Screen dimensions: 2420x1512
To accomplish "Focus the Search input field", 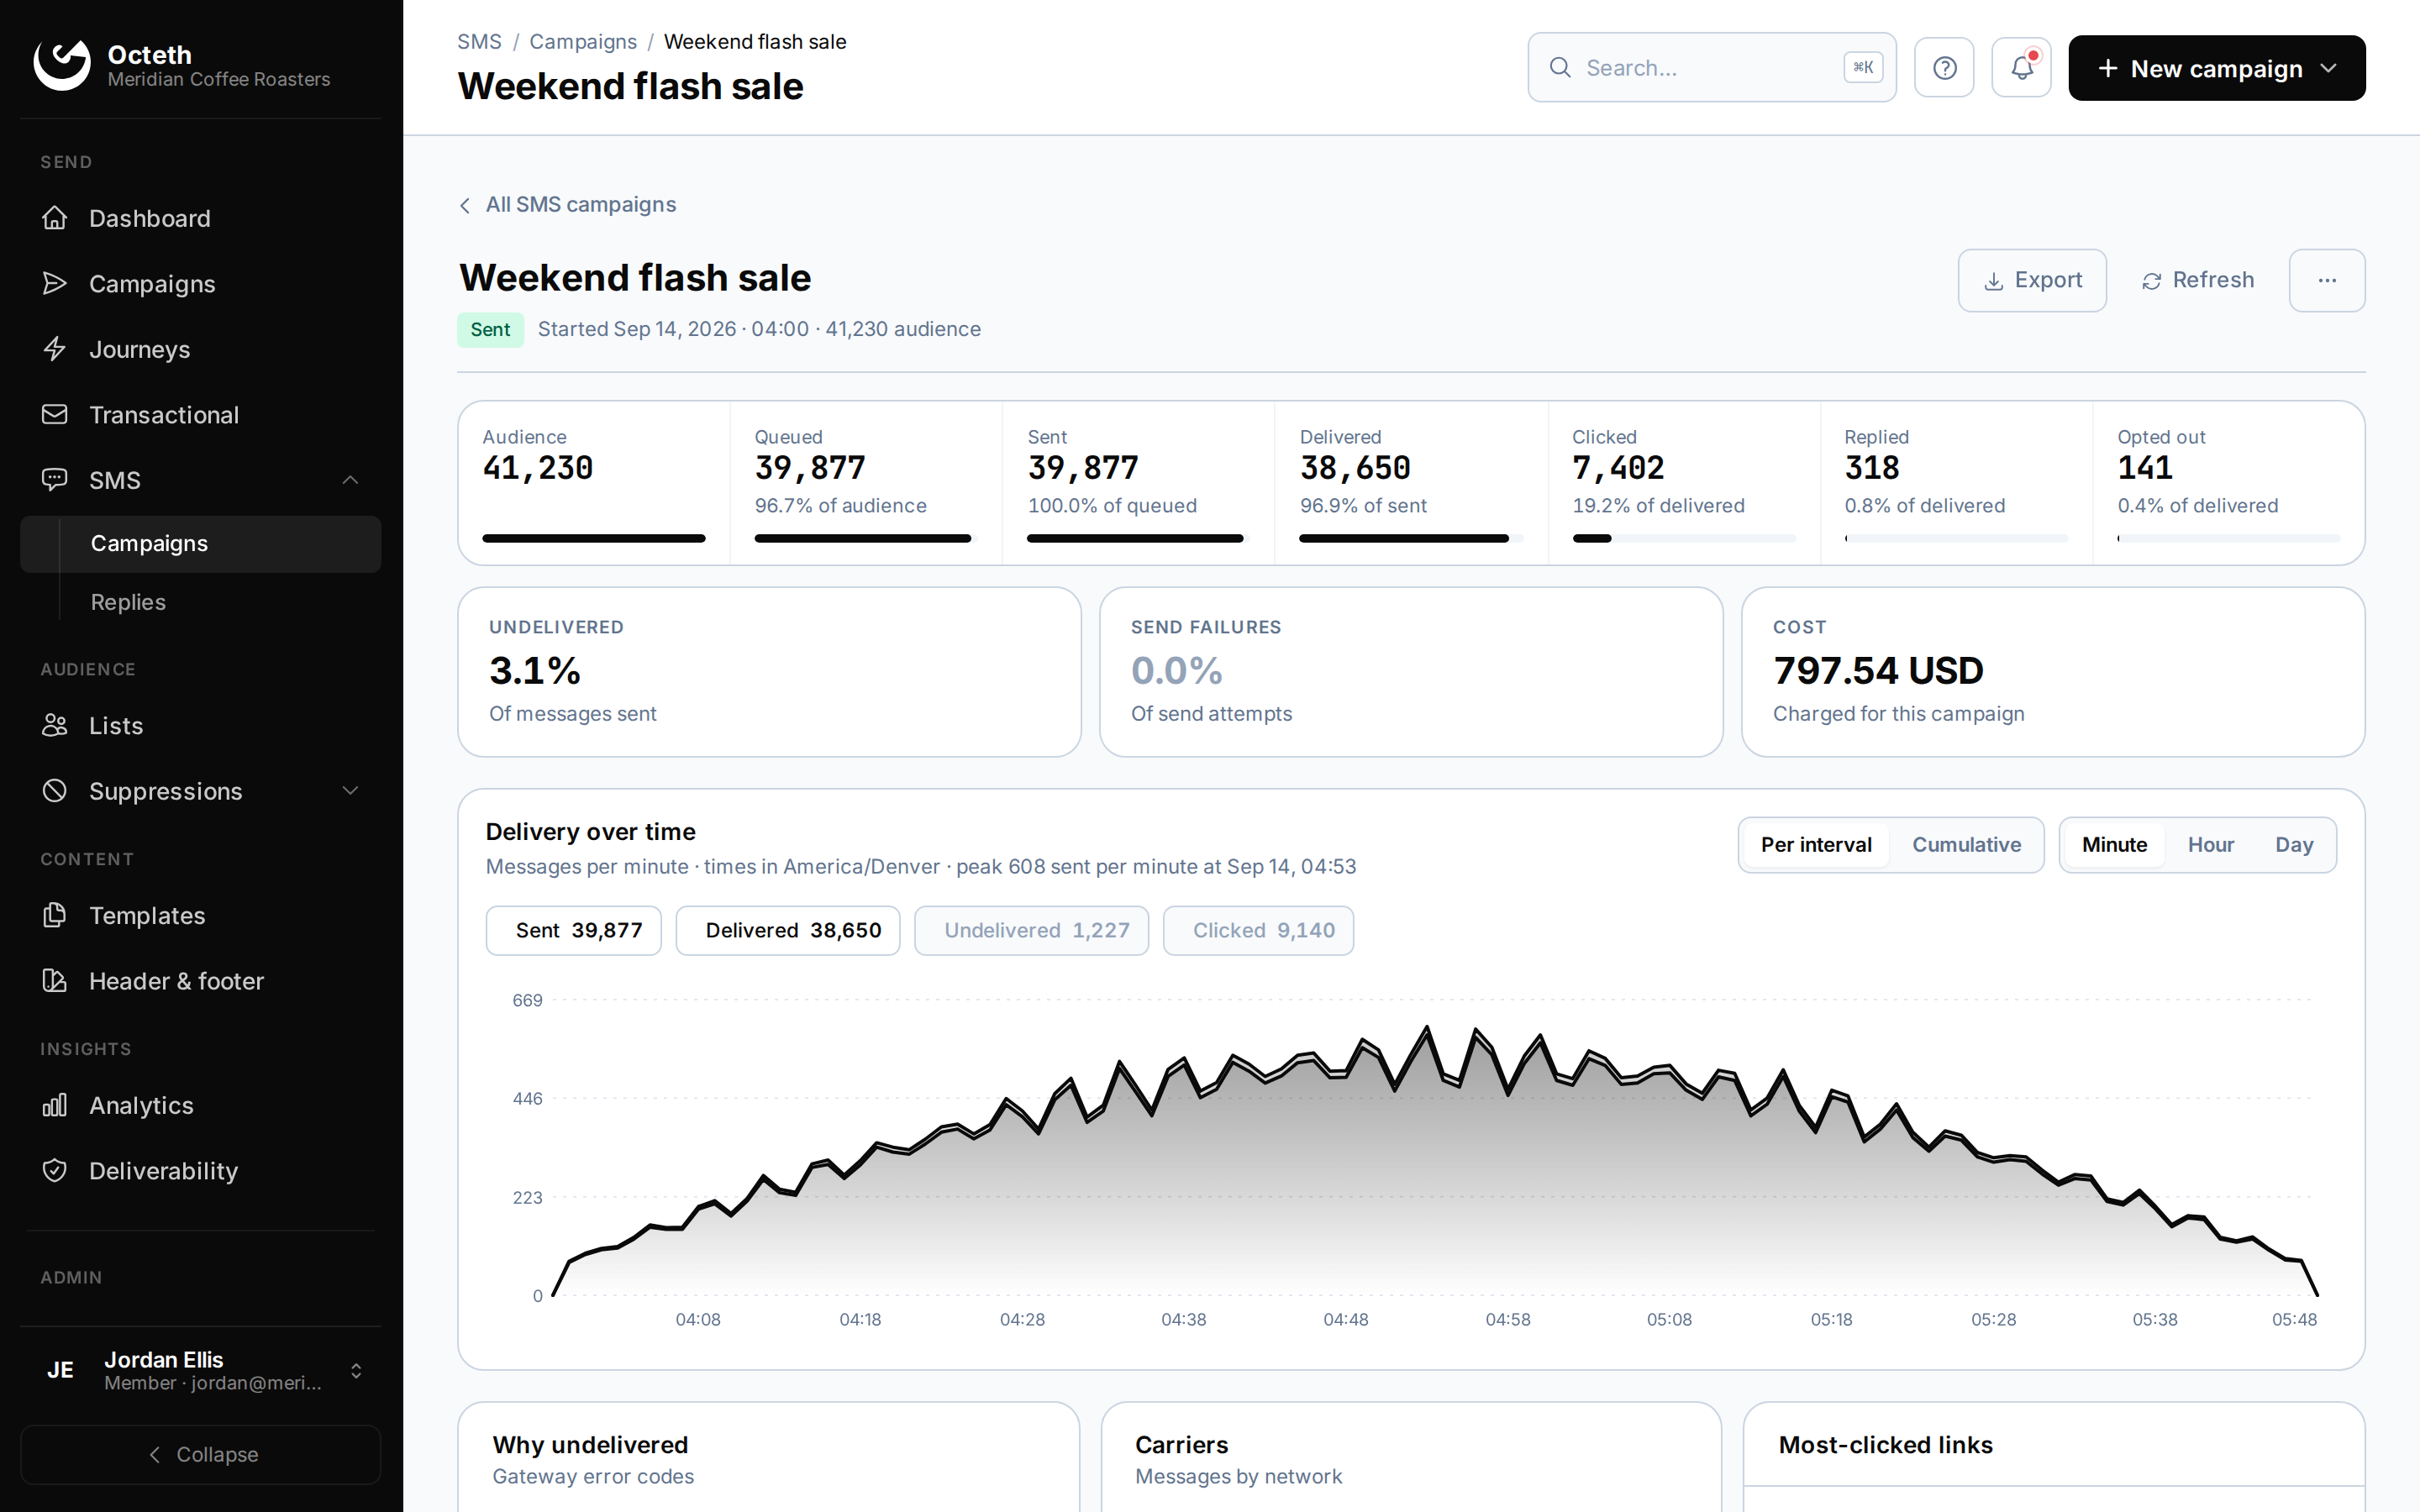I will pos(1711,68).
